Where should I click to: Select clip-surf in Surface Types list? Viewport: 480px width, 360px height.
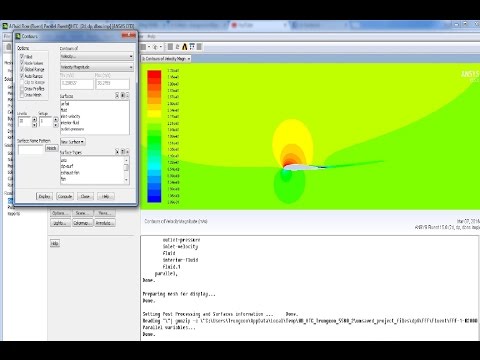(92, 166)
